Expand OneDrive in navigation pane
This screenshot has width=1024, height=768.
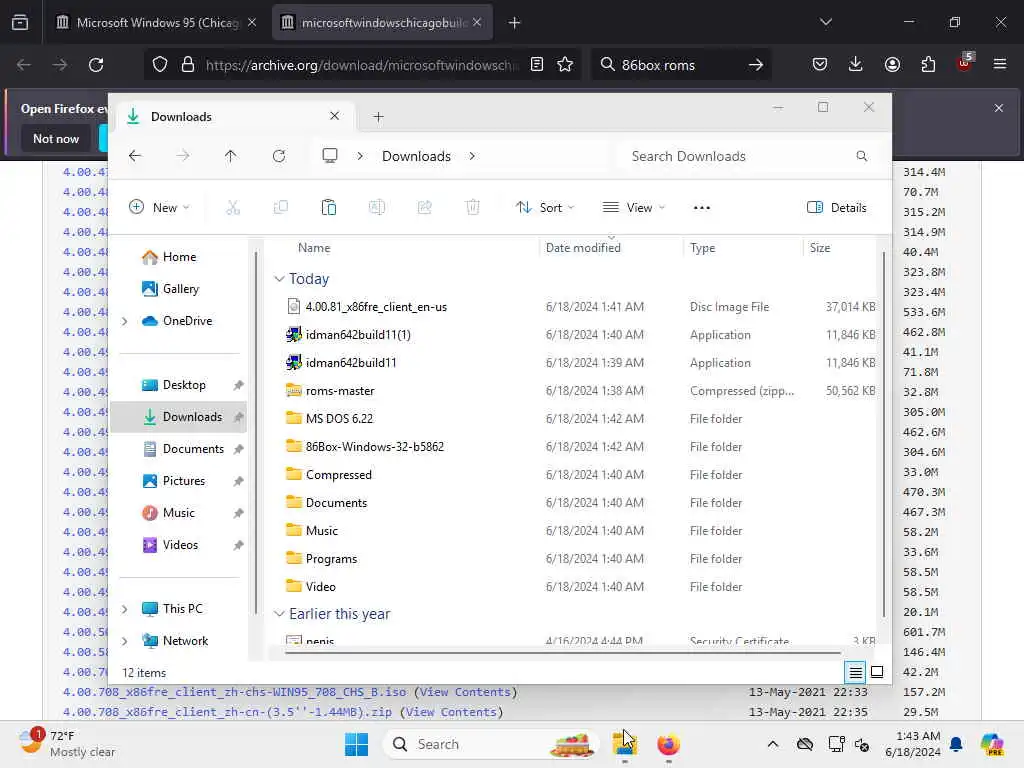tap(125, 321)
